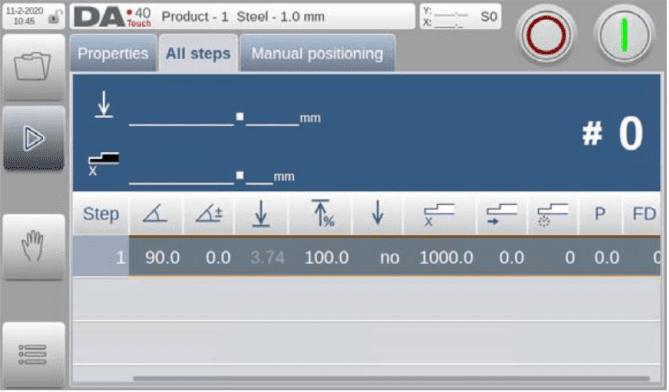This screenshot has height=392, width=669.
Task: Open the Properties tab
Action: [113, 53]
